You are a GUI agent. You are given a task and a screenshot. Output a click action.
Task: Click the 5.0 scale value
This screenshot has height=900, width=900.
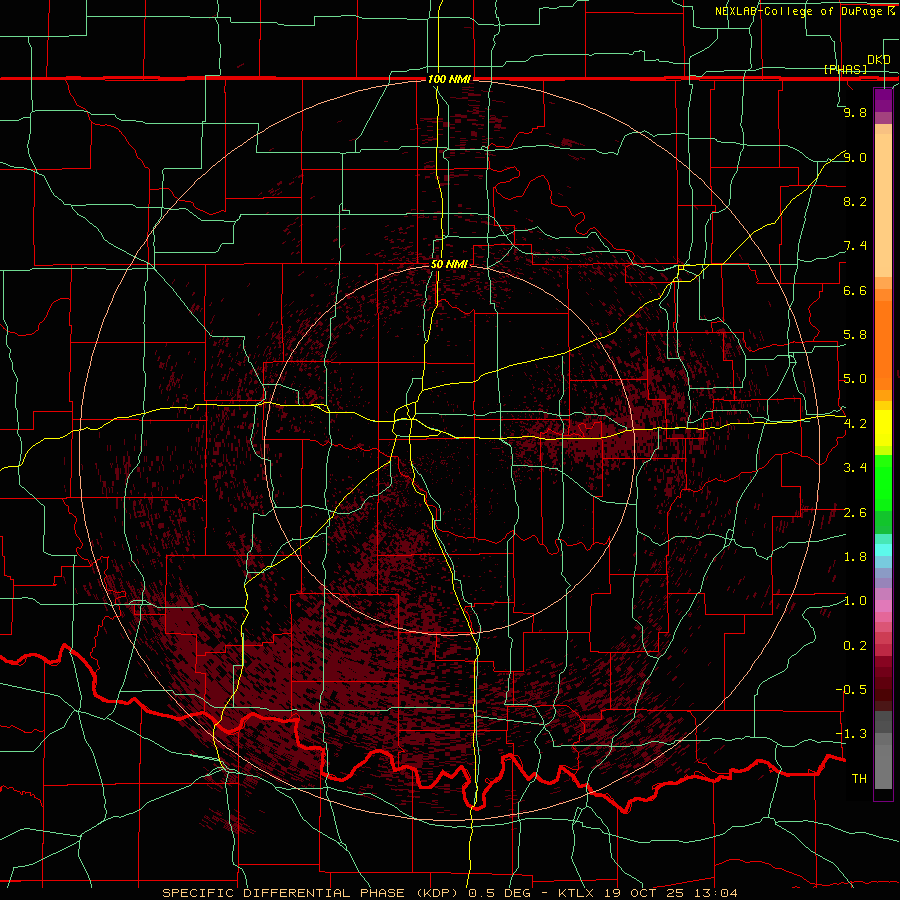coord(855,379)
